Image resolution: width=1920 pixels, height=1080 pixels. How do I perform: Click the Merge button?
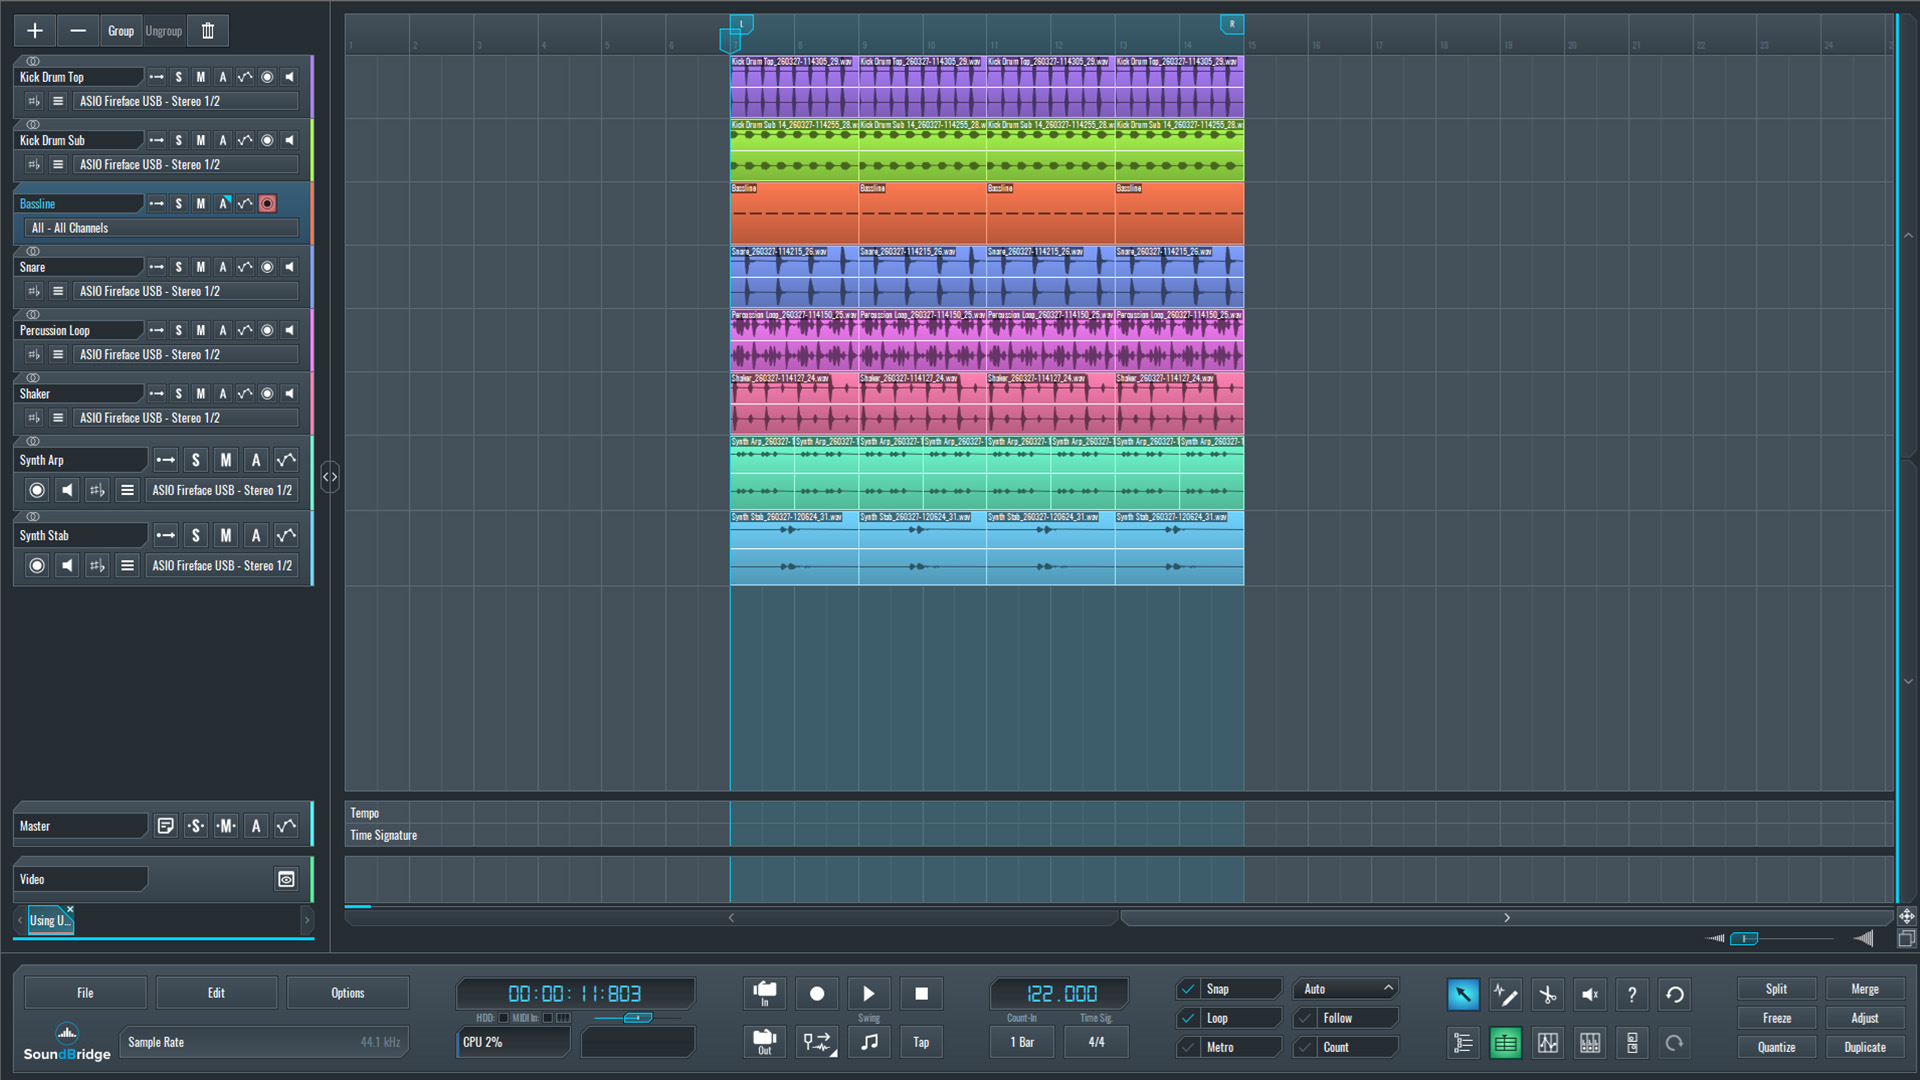1865,989
